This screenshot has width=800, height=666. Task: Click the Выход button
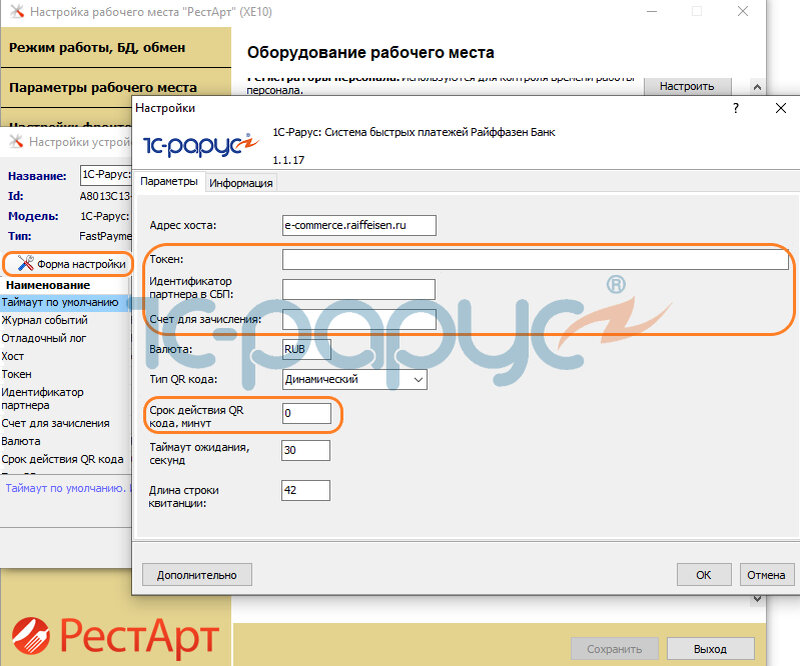pyautogui.click(x=710, y=649)
